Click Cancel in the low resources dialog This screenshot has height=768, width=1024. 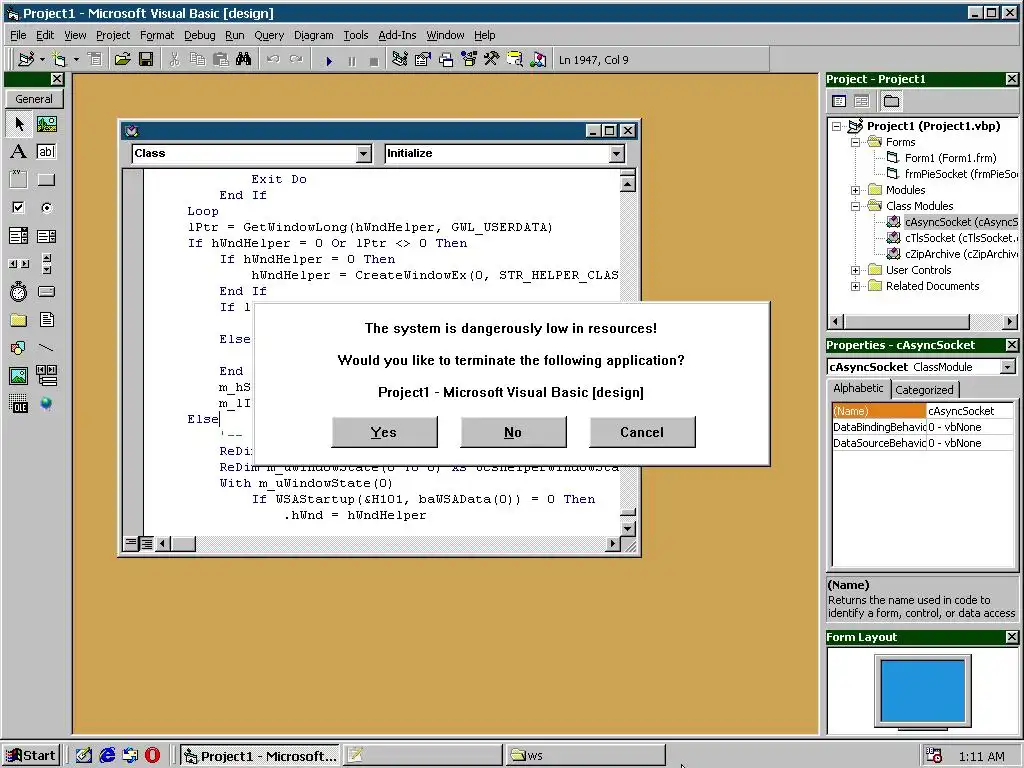pos(642,432)
